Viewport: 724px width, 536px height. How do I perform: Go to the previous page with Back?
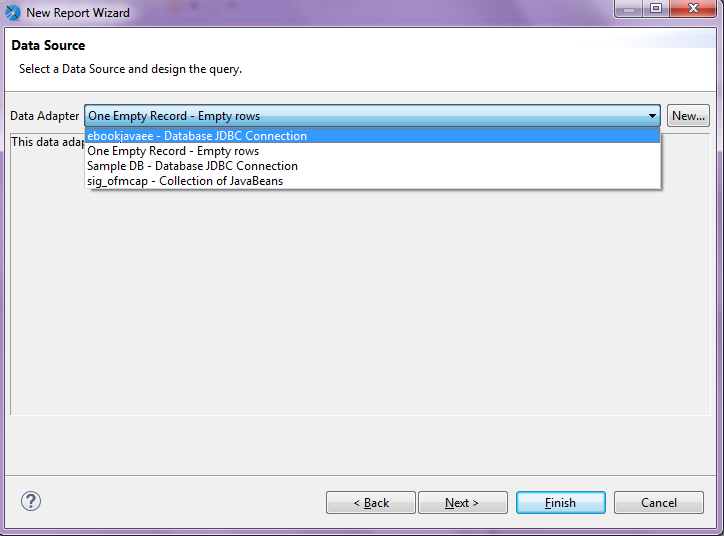click(371, 502)
